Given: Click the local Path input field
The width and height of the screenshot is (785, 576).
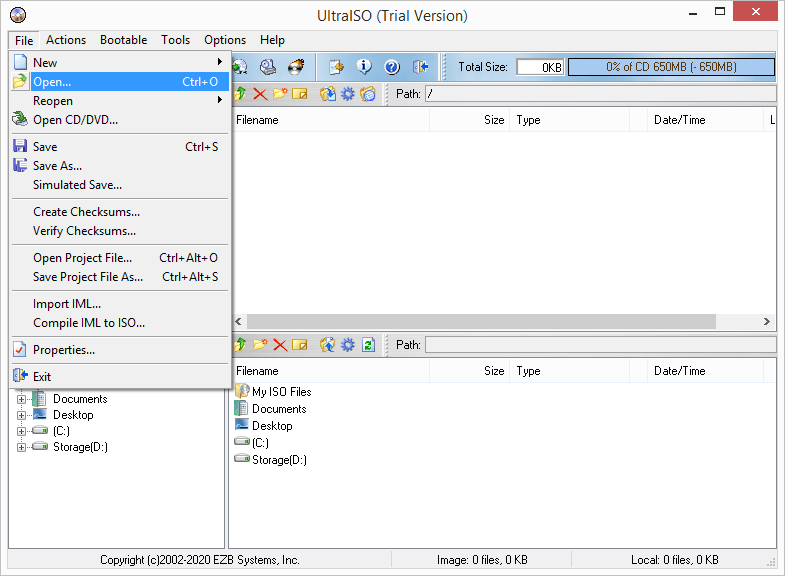Looking at the screenshot, I should 601,345.
